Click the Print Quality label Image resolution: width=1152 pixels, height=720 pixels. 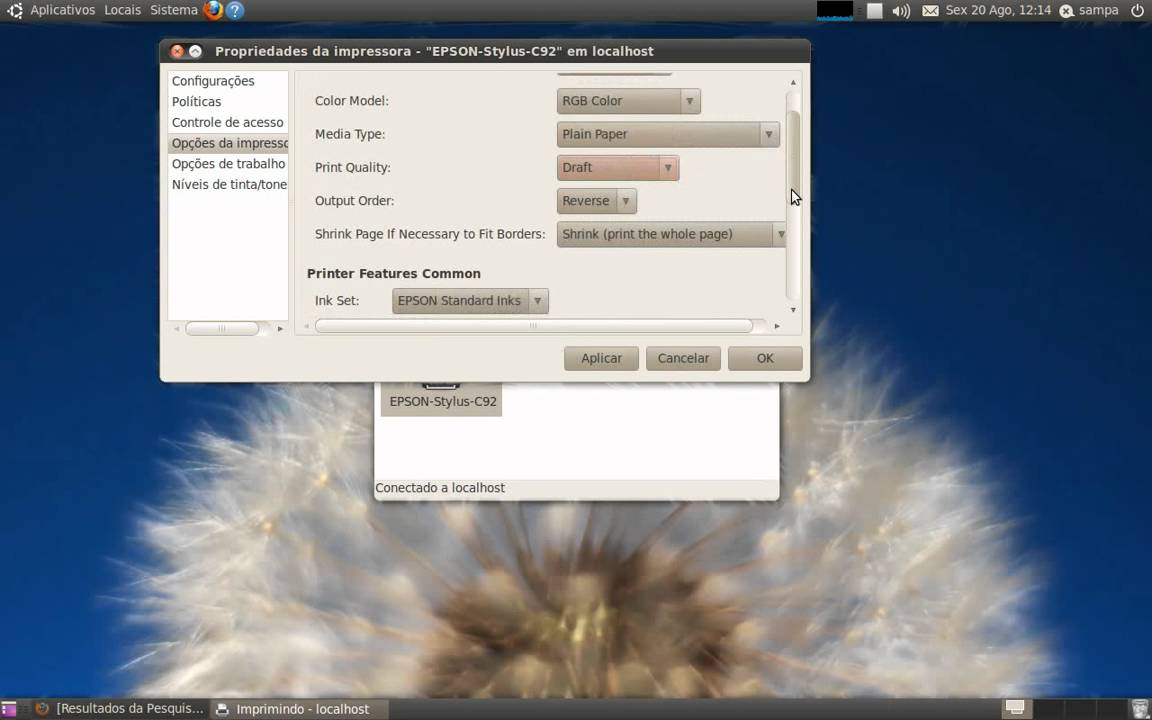click(353, 168)
